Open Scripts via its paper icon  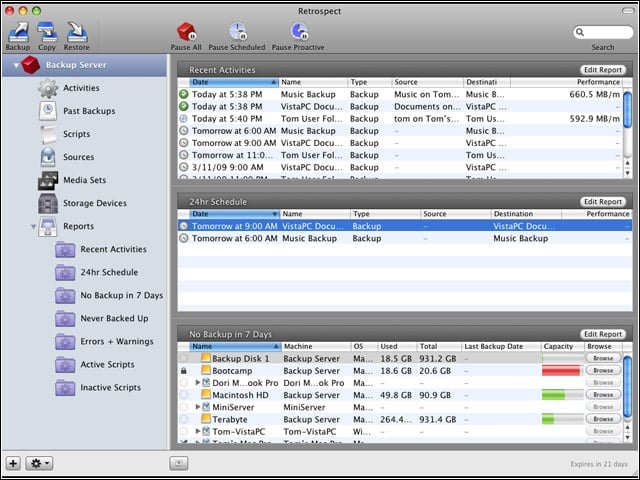pyautogui.click(x=48, y=134)
